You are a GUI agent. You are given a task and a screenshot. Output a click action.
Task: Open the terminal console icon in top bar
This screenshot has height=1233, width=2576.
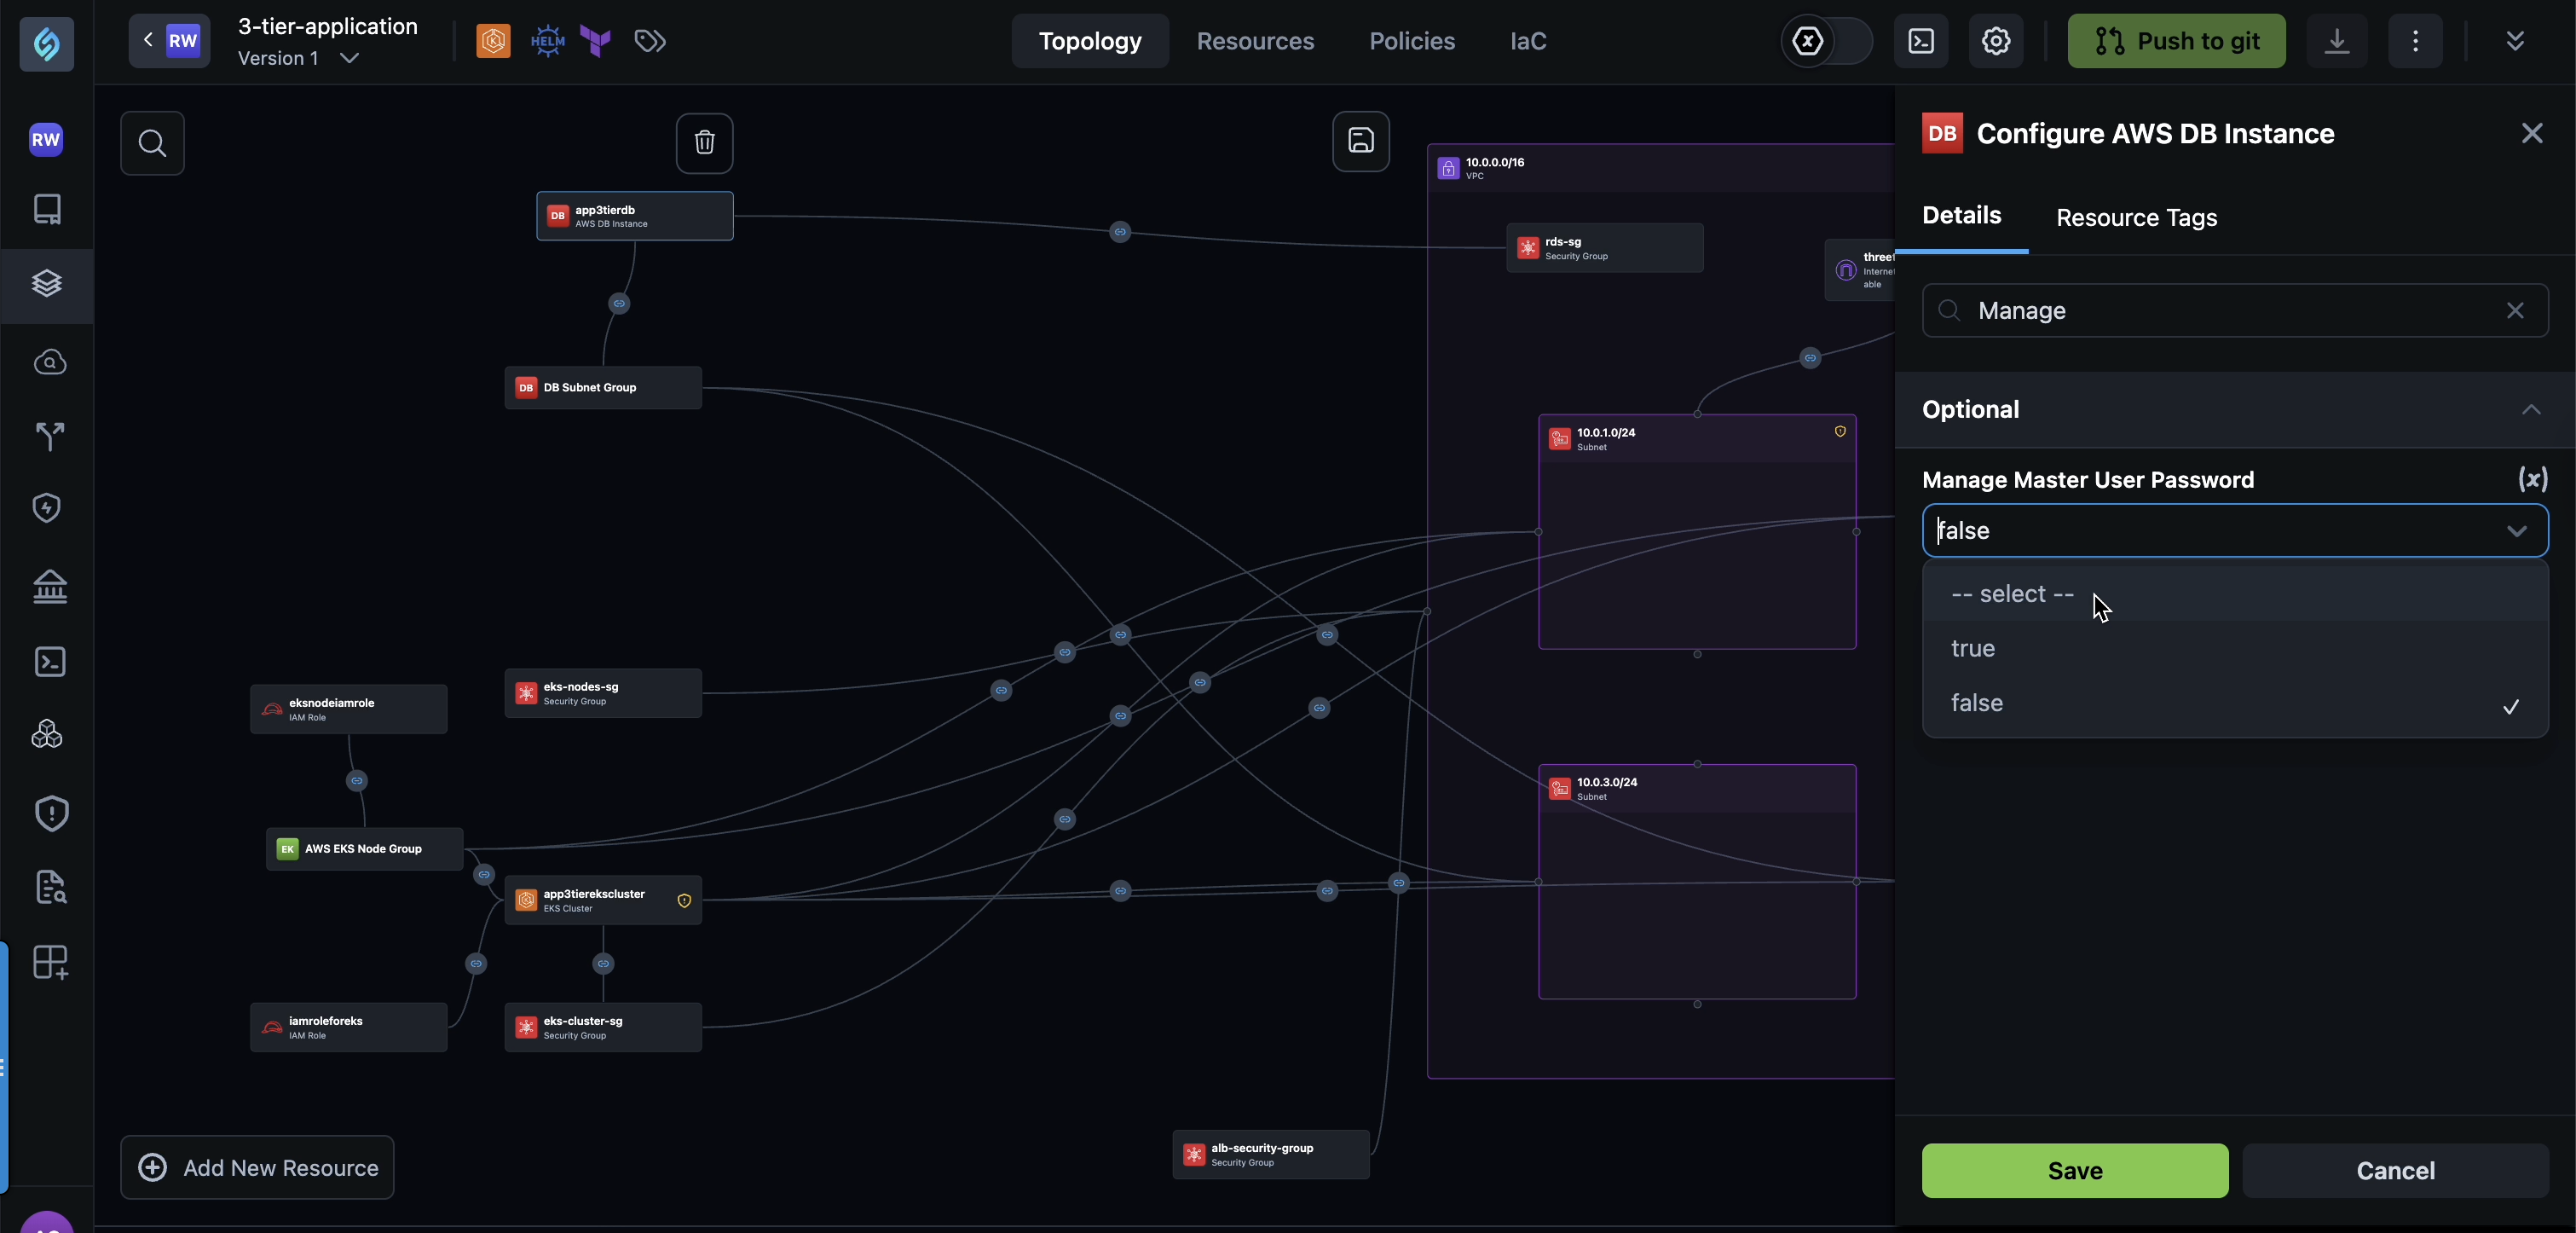click(x=1920, y=41)
